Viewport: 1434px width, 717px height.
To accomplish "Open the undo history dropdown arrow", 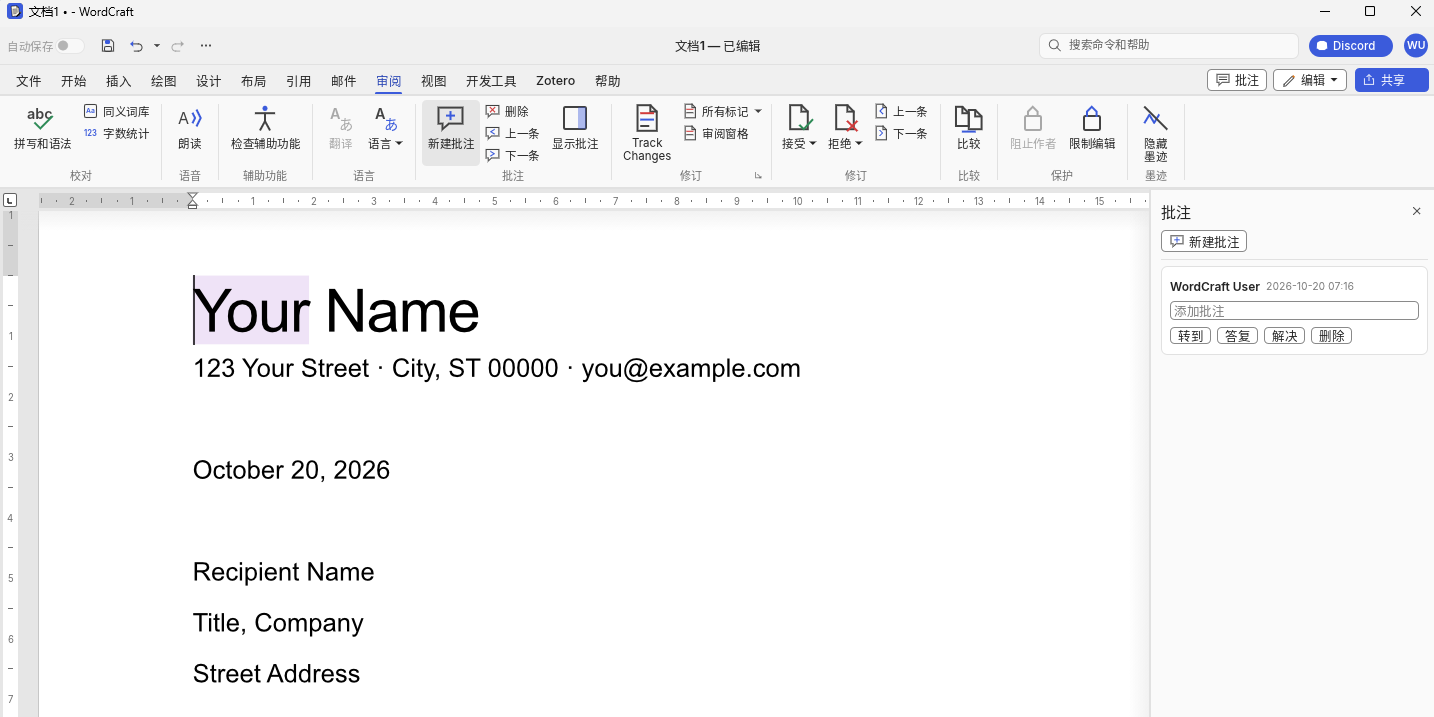I will [x=157, y=46].
